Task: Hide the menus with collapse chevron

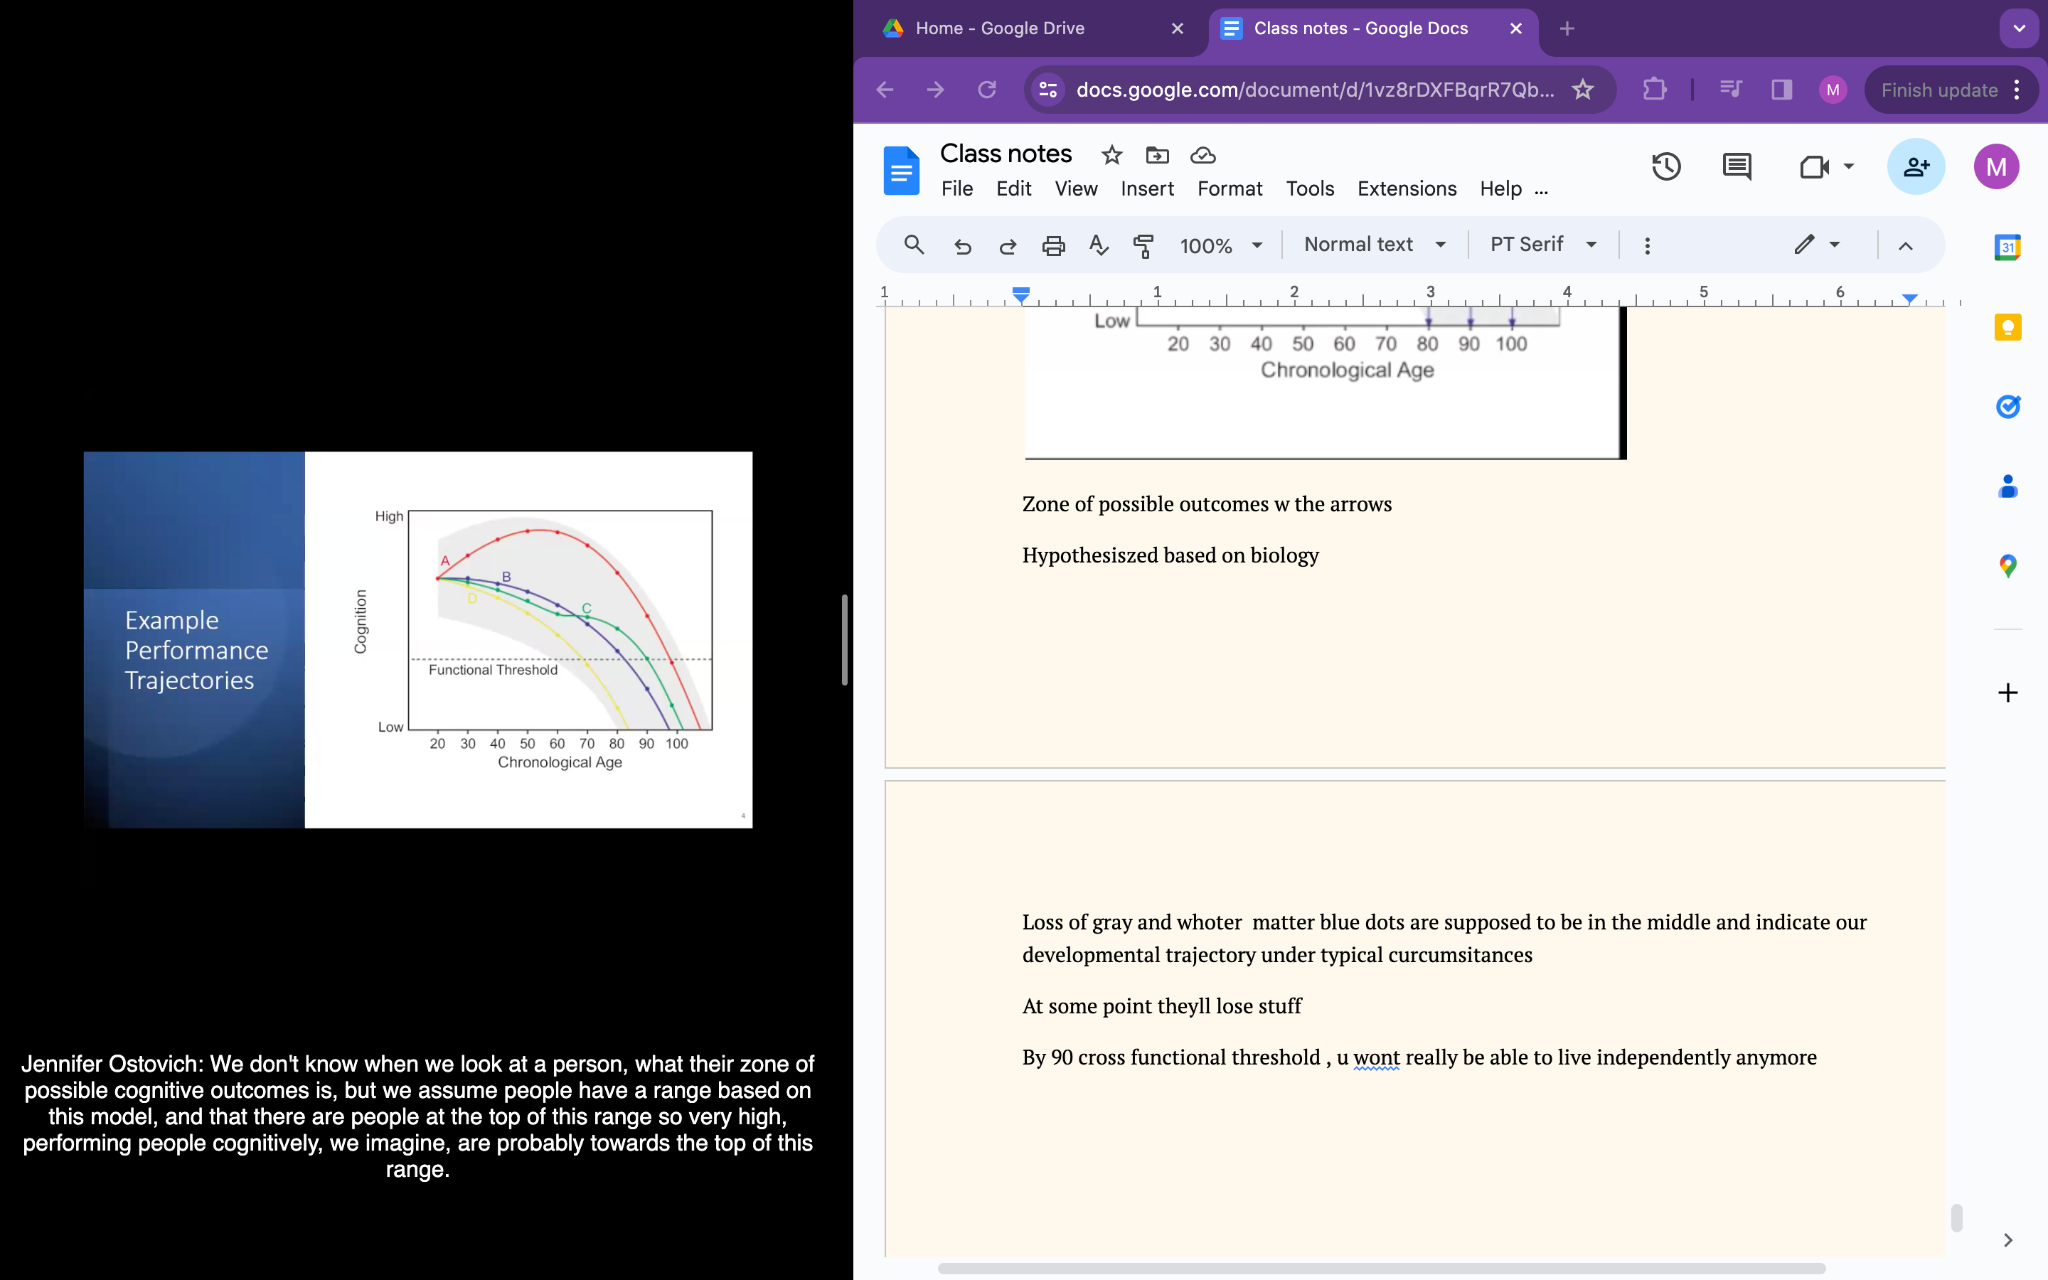Action: pos(1905,245)
